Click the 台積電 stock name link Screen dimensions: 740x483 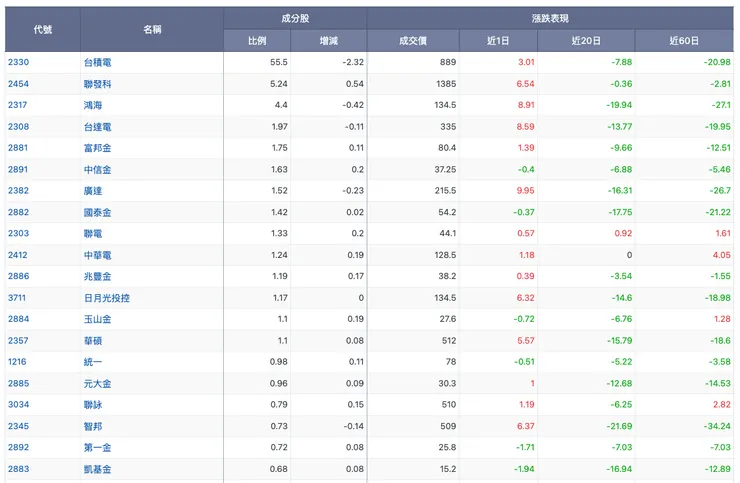[98, 62]
